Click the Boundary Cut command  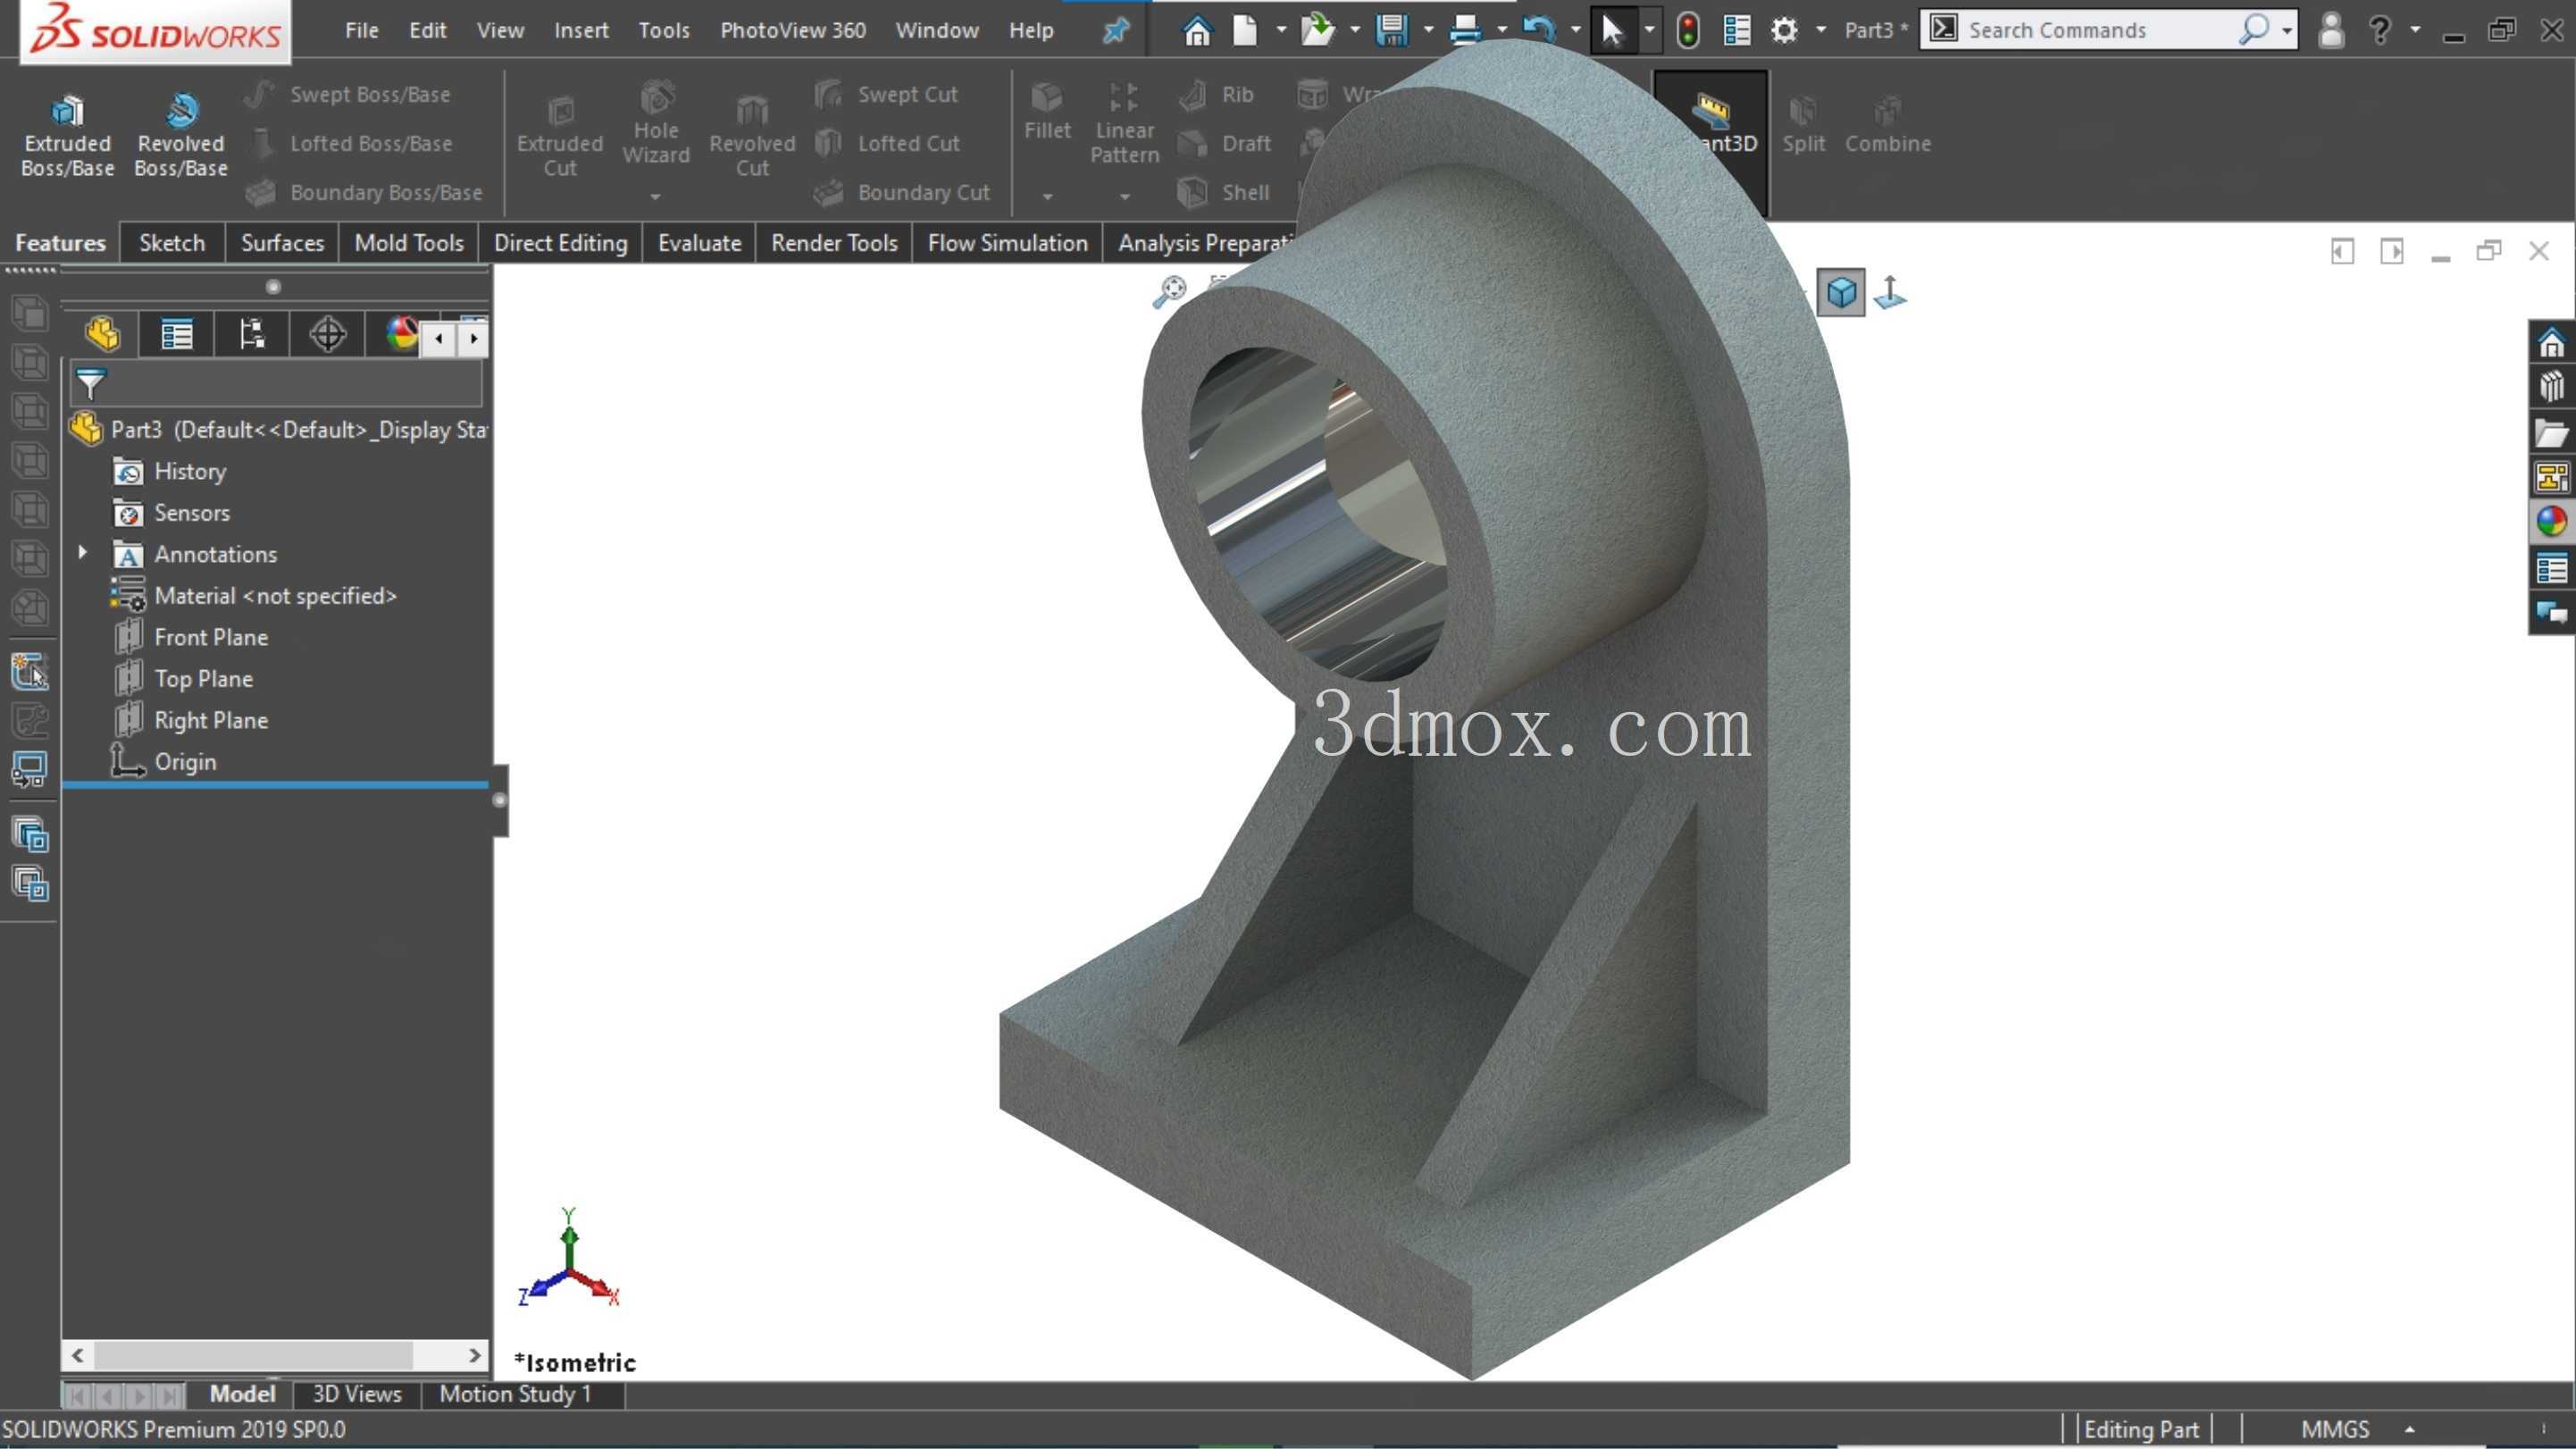tap(903, 192)
